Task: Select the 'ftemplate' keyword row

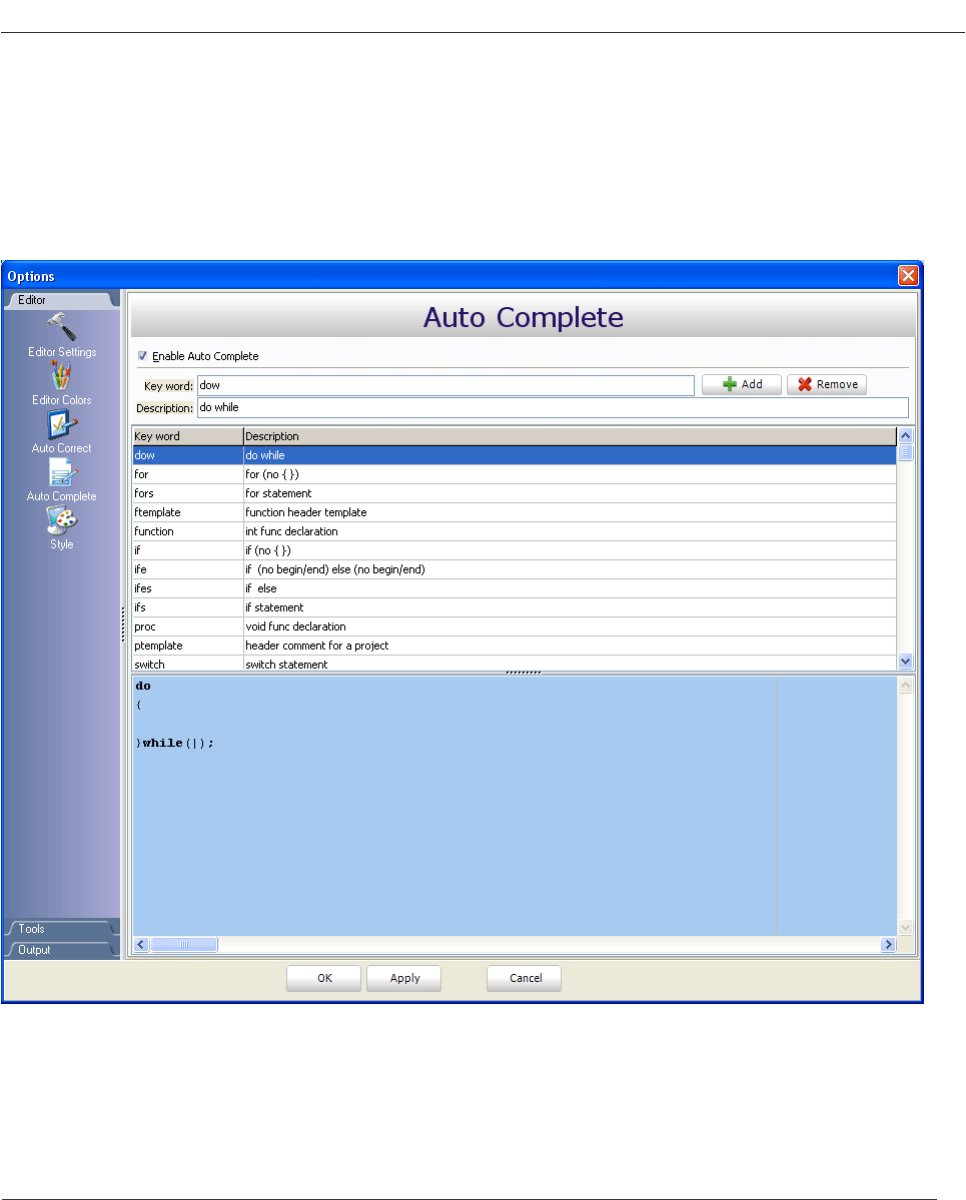Action: (x=514, y=512)
